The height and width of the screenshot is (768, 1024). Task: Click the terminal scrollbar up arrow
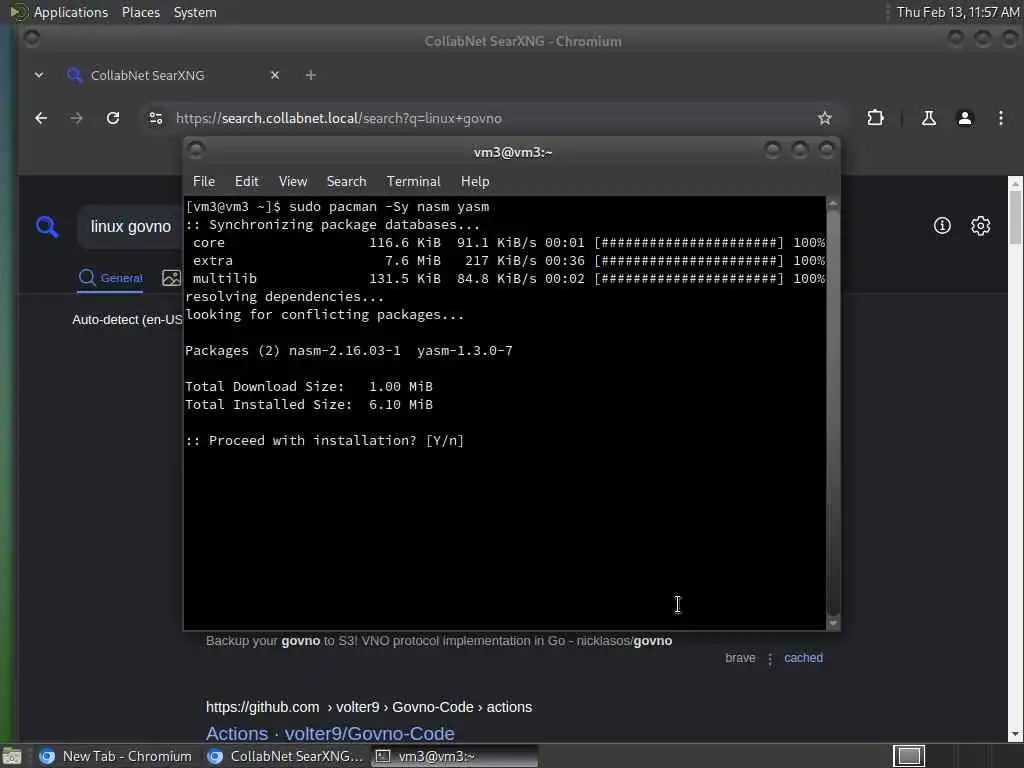(833, 204)
